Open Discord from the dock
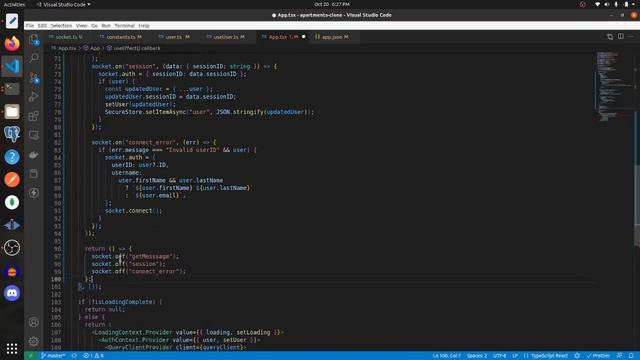640x360 pixels. click(x=12, y=293)
